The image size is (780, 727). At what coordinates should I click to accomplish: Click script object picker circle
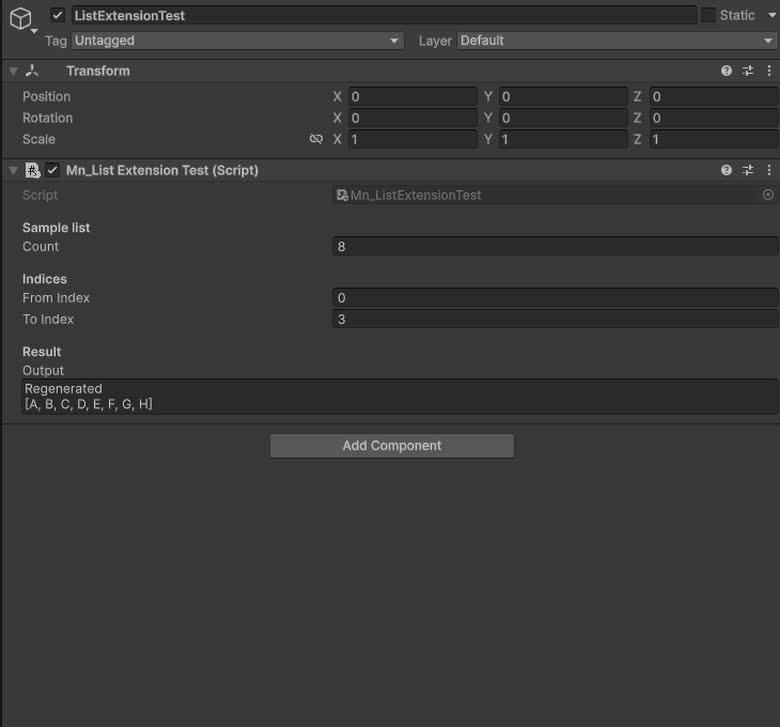click(768, 195)
